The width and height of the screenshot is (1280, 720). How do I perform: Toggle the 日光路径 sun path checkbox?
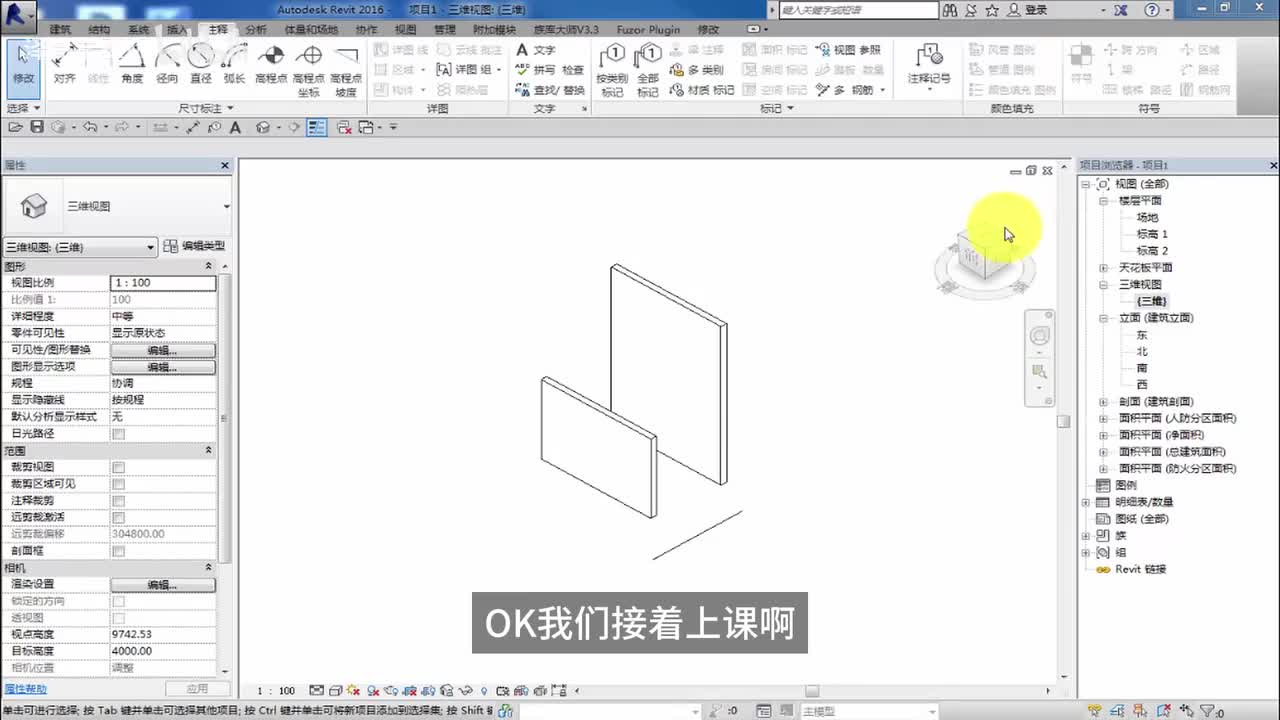119,434
